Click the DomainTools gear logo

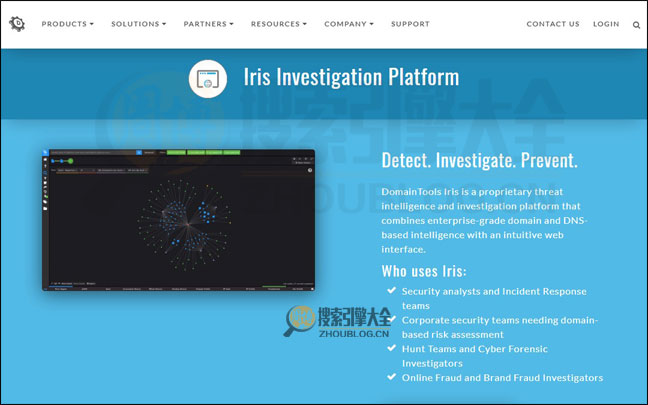17,24
